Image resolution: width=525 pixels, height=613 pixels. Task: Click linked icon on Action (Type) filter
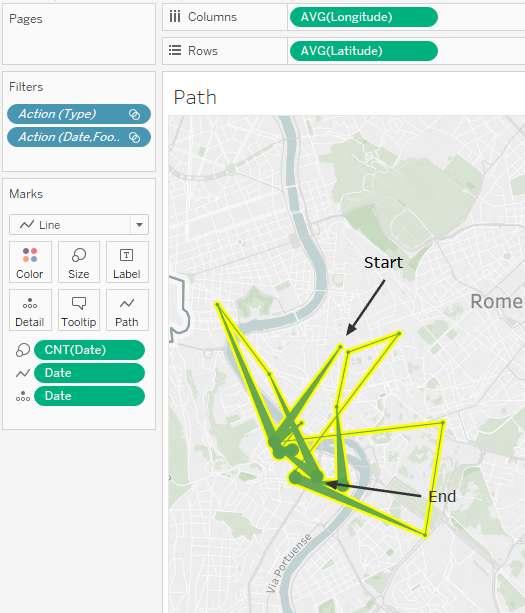point(134,114)
